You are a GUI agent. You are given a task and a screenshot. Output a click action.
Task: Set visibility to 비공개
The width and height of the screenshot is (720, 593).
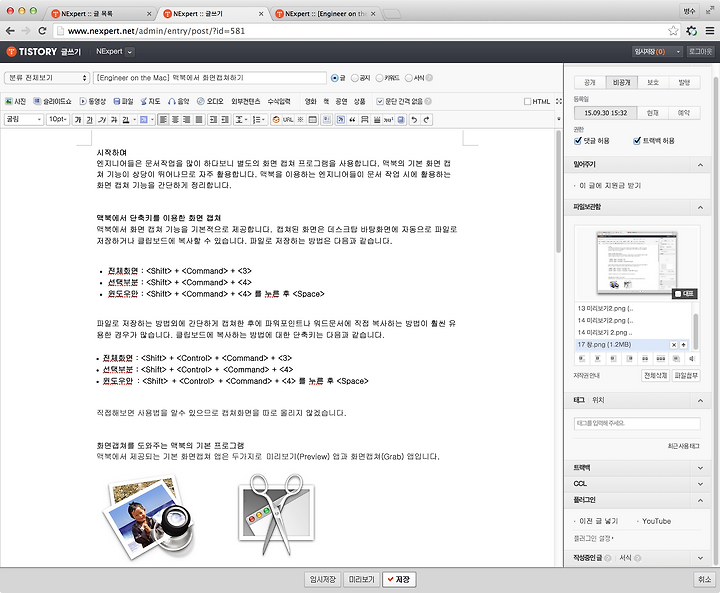click(622, 82)
